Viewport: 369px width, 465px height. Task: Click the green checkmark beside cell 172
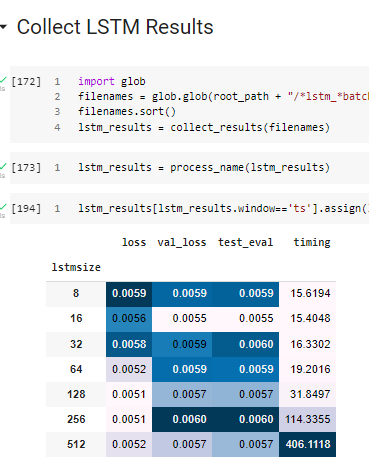3,80
